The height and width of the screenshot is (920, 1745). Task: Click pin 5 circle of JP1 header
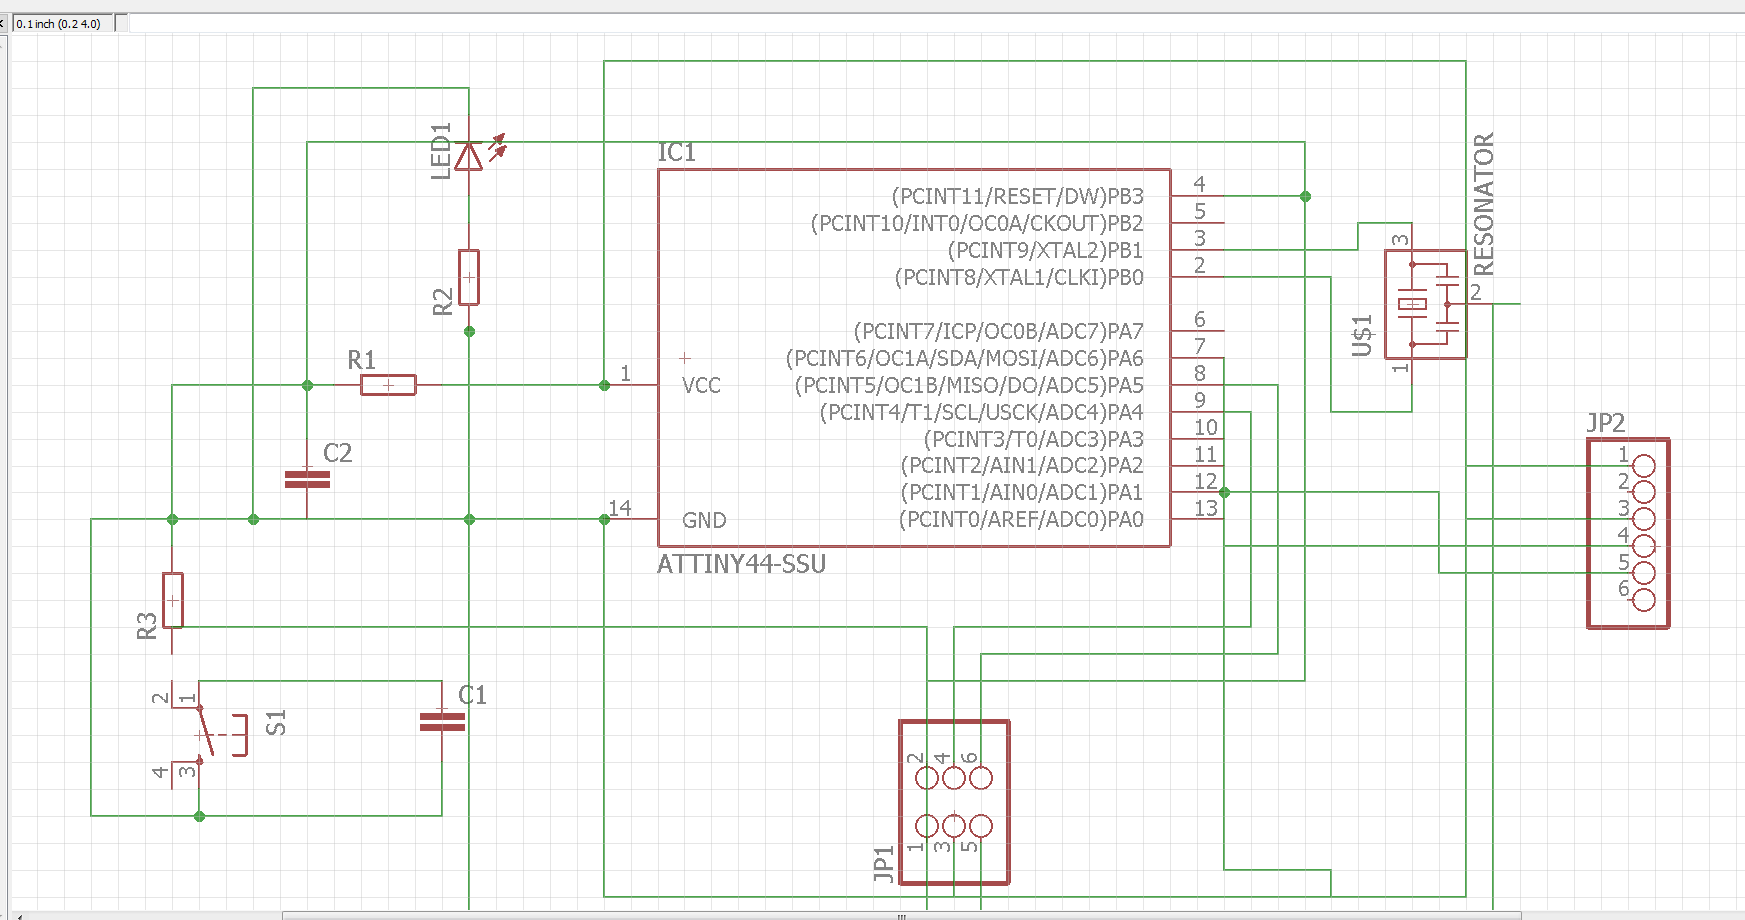point(981,825)
